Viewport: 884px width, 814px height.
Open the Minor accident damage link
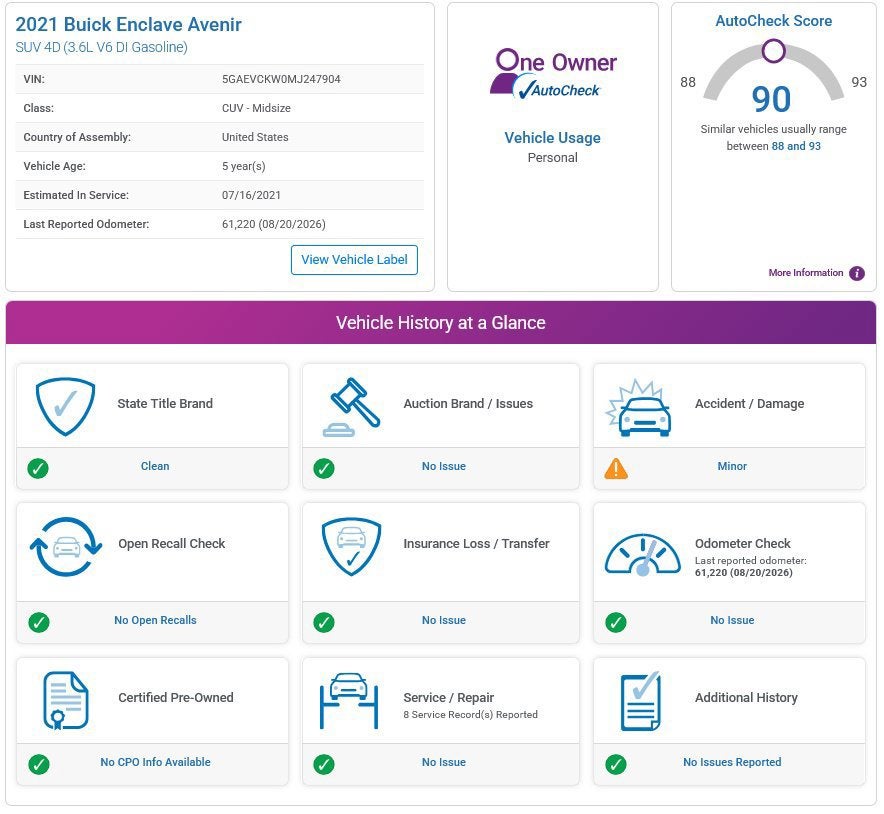pos(732,466)
